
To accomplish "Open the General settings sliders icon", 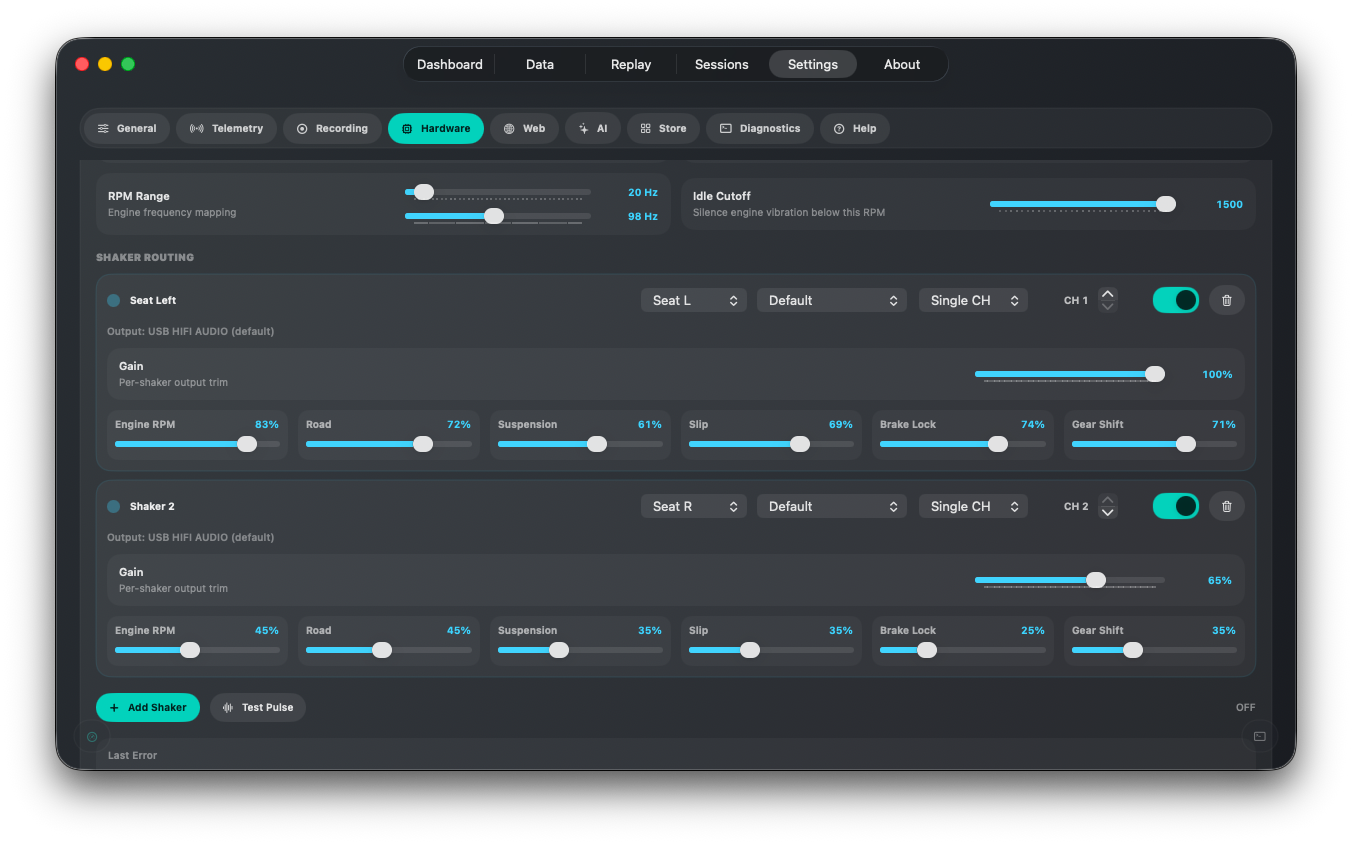I will [x=103, y=129].
